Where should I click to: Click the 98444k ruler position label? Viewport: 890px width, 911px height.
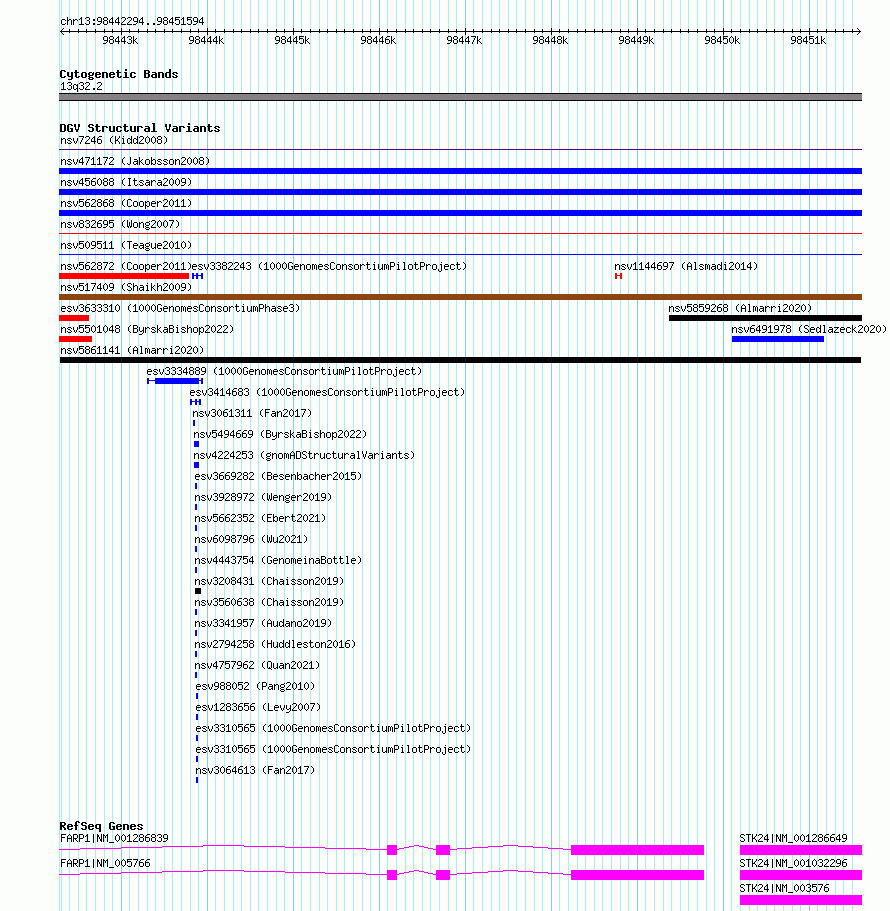pos(206,40)
